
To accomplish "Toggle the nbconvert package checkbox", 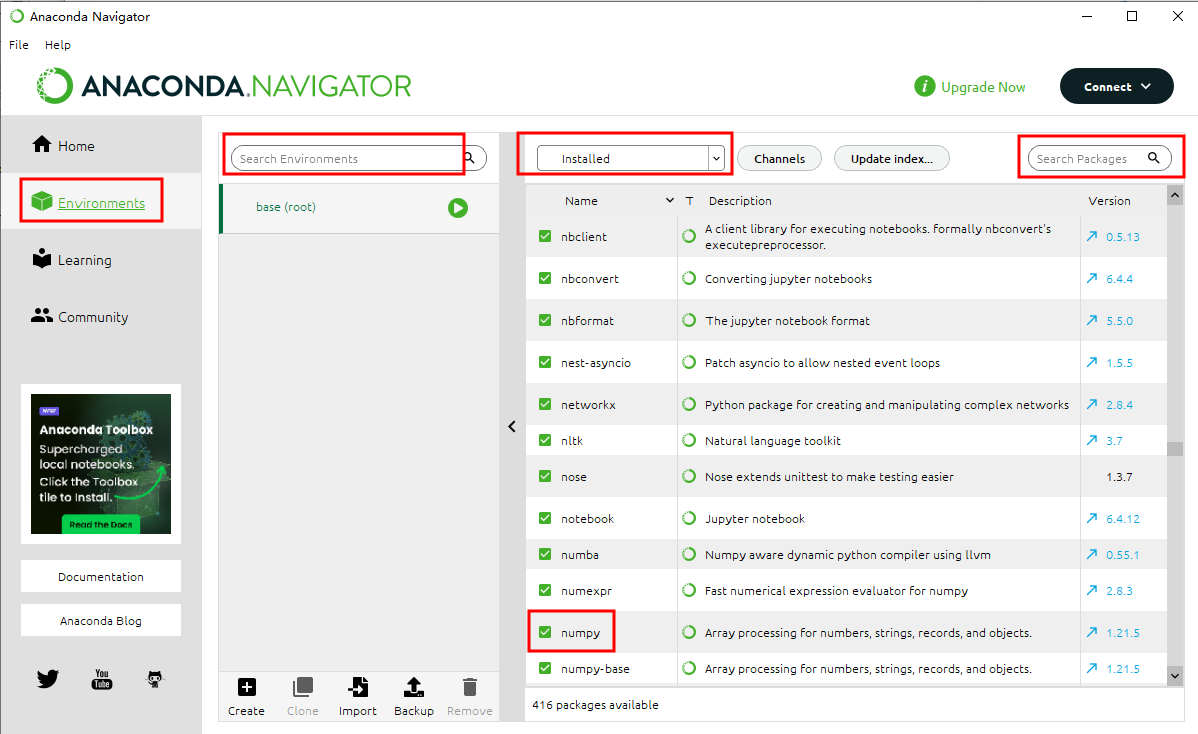I will 545,278.
